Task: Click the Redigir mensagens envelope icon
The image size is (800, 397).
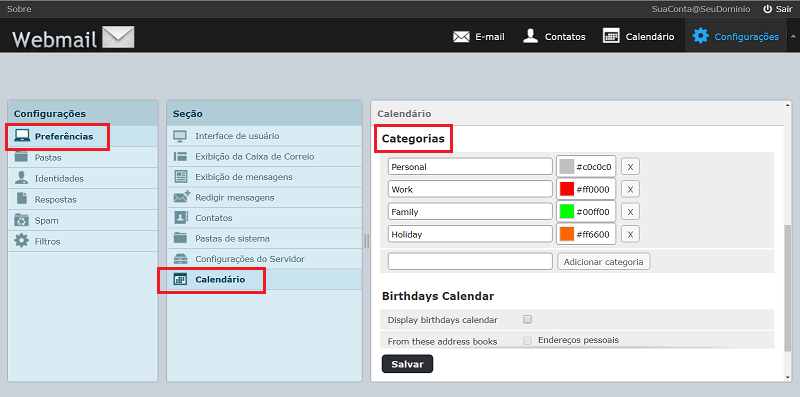Action: 182,196
